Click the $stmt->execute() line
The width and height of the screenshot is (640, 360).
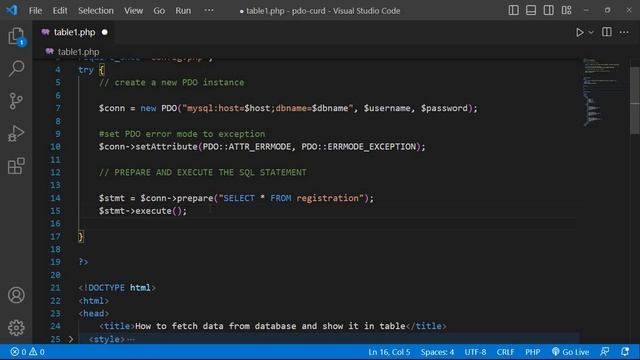(143, 211)
